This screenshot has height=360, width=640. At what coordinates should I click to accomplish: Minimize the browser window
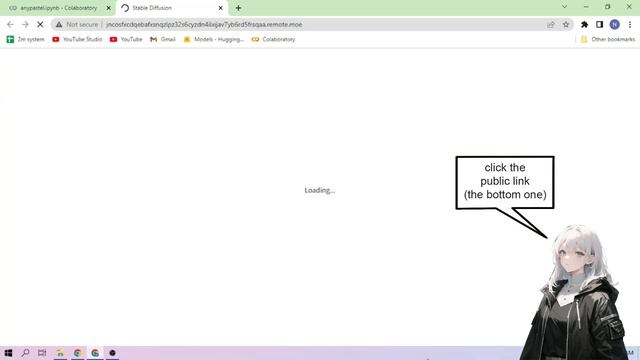click(586, 7)
